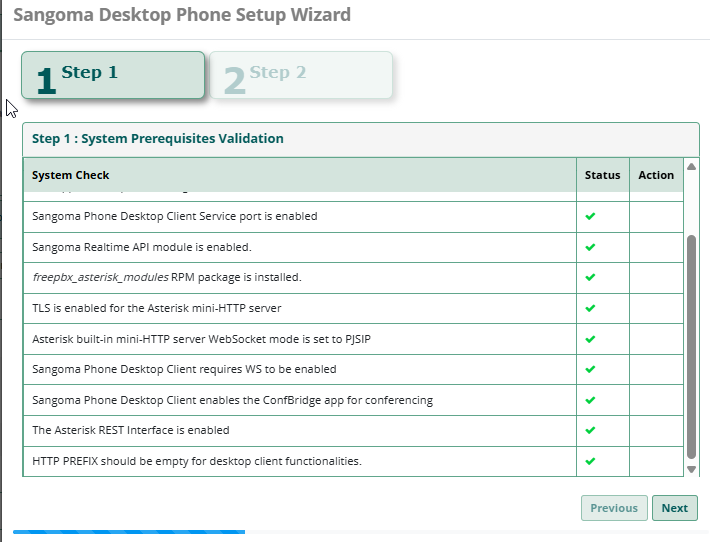Switch to the Step 1 tab
This screenshot has width=710, height=542.
click(x=113, y=76)
